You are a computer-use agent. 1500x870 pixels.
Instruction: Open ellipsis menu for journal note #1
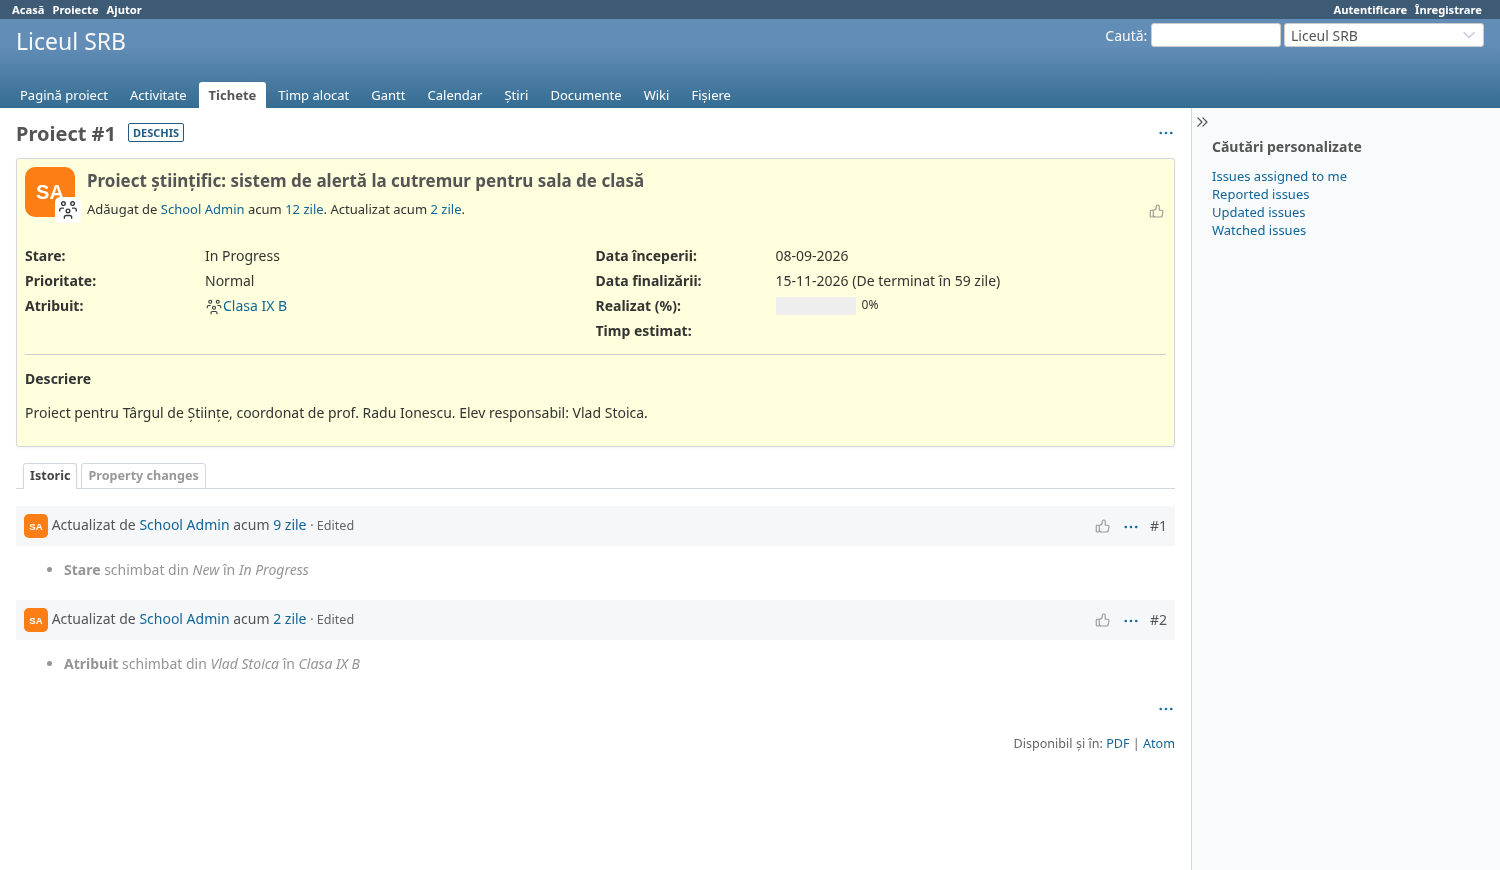click(x=1131, y=526)
